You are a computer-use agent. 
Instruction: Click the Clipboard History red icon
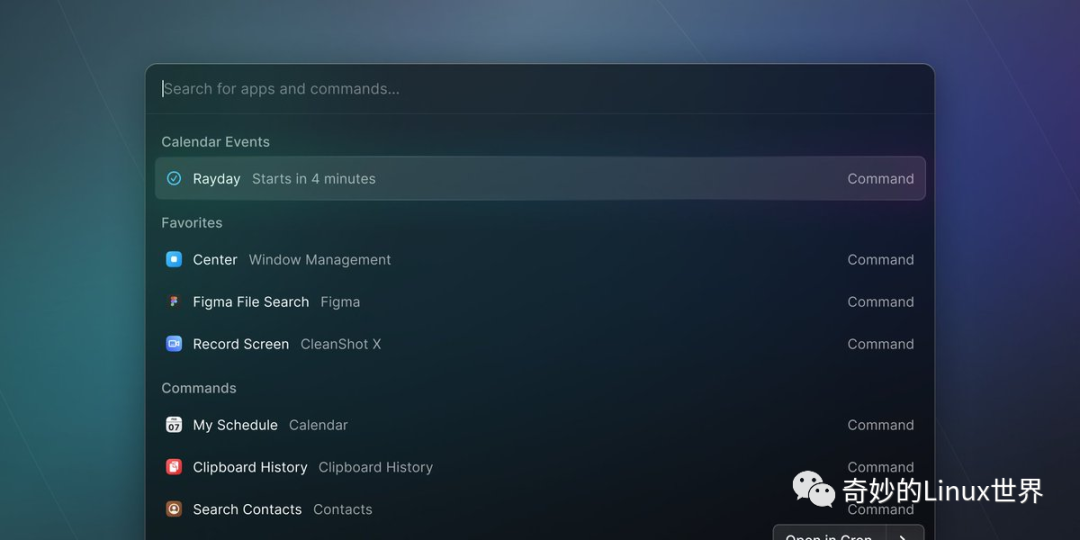pyautogui.click(x=174, y=467)
